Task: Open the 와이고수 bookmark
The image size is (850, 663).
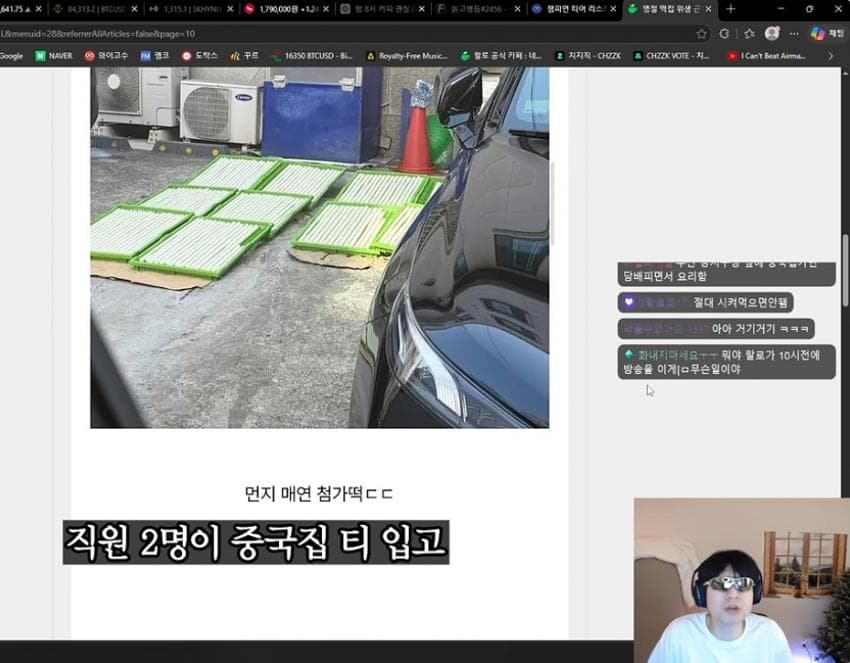Action: [106, 56]
